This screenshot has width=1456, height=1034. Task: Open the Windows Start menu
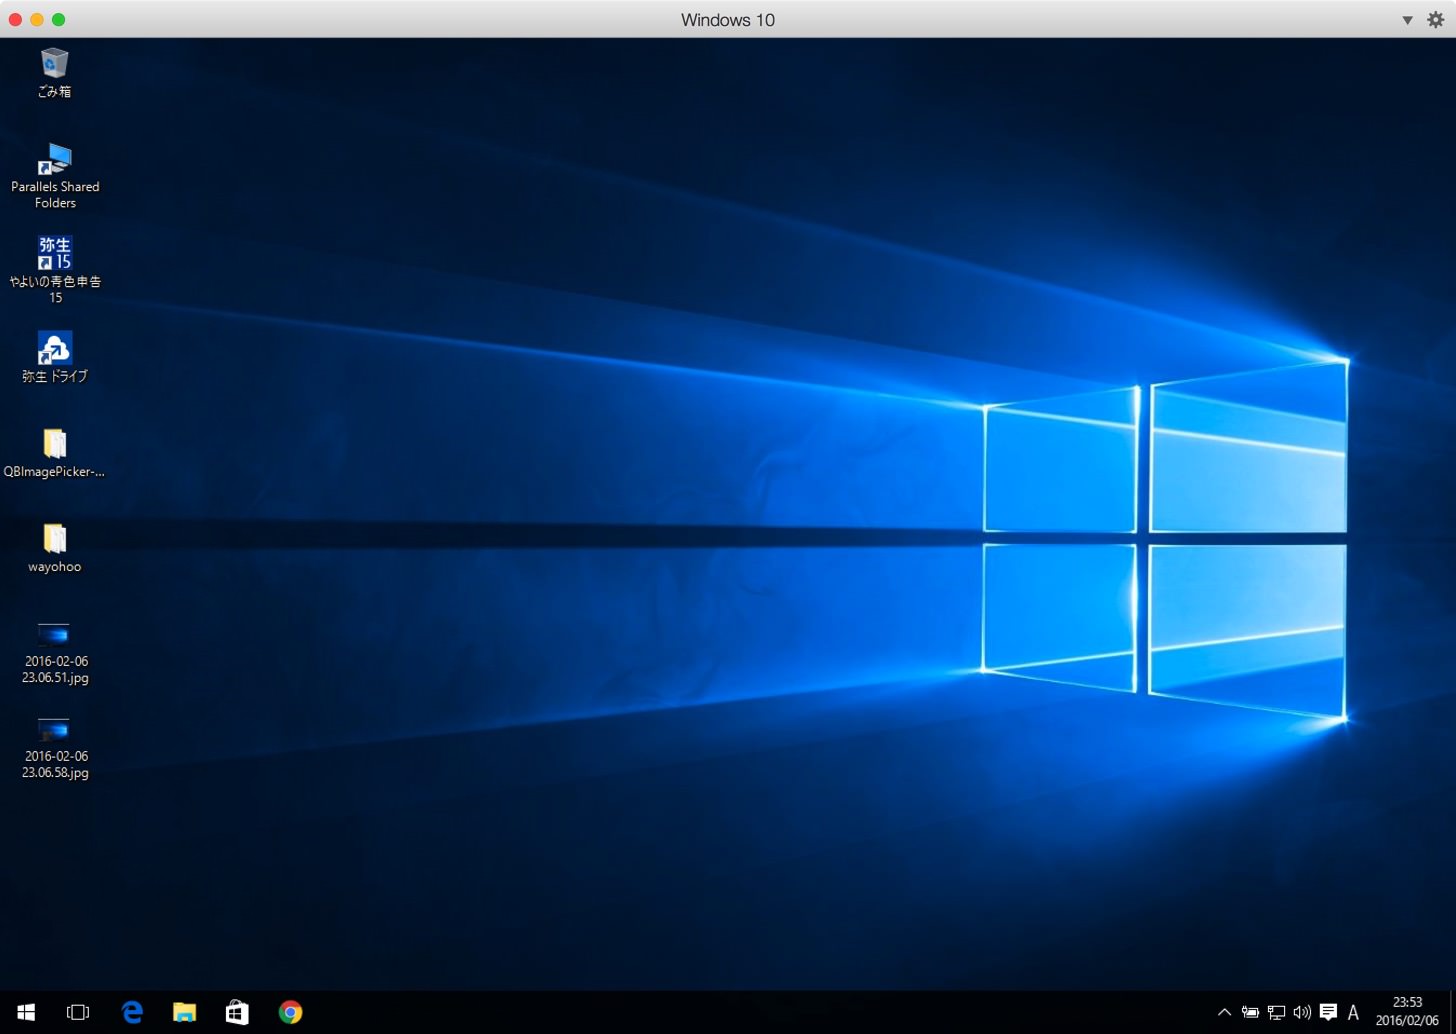click(26, 1012)
